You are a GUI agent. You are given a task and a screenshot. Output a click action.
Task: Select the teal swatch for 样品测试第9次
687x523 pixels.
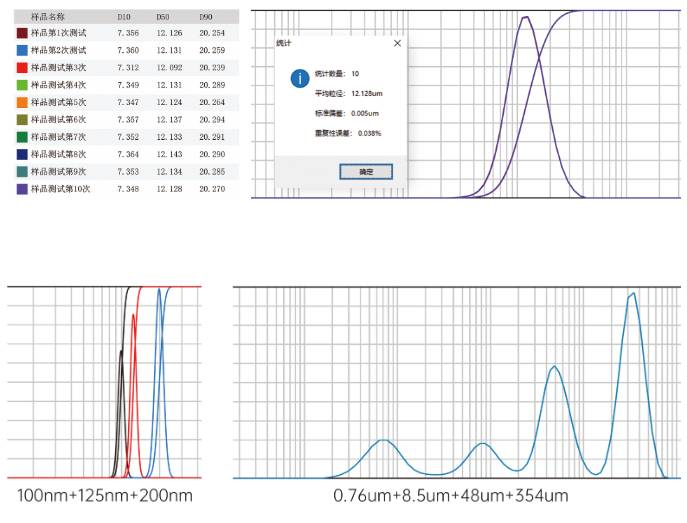(22, 172)
